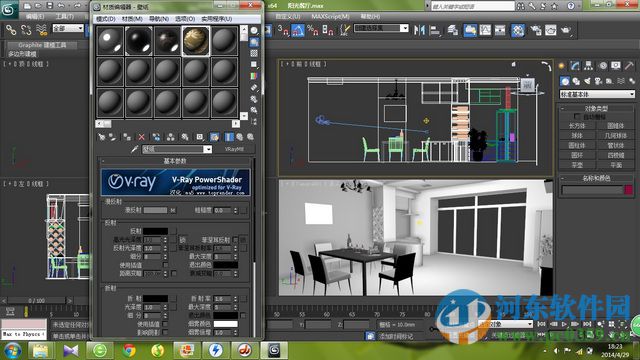Click Sample Type sphere icon in side toolbar
Screen dimensions: 640x360
254,31
